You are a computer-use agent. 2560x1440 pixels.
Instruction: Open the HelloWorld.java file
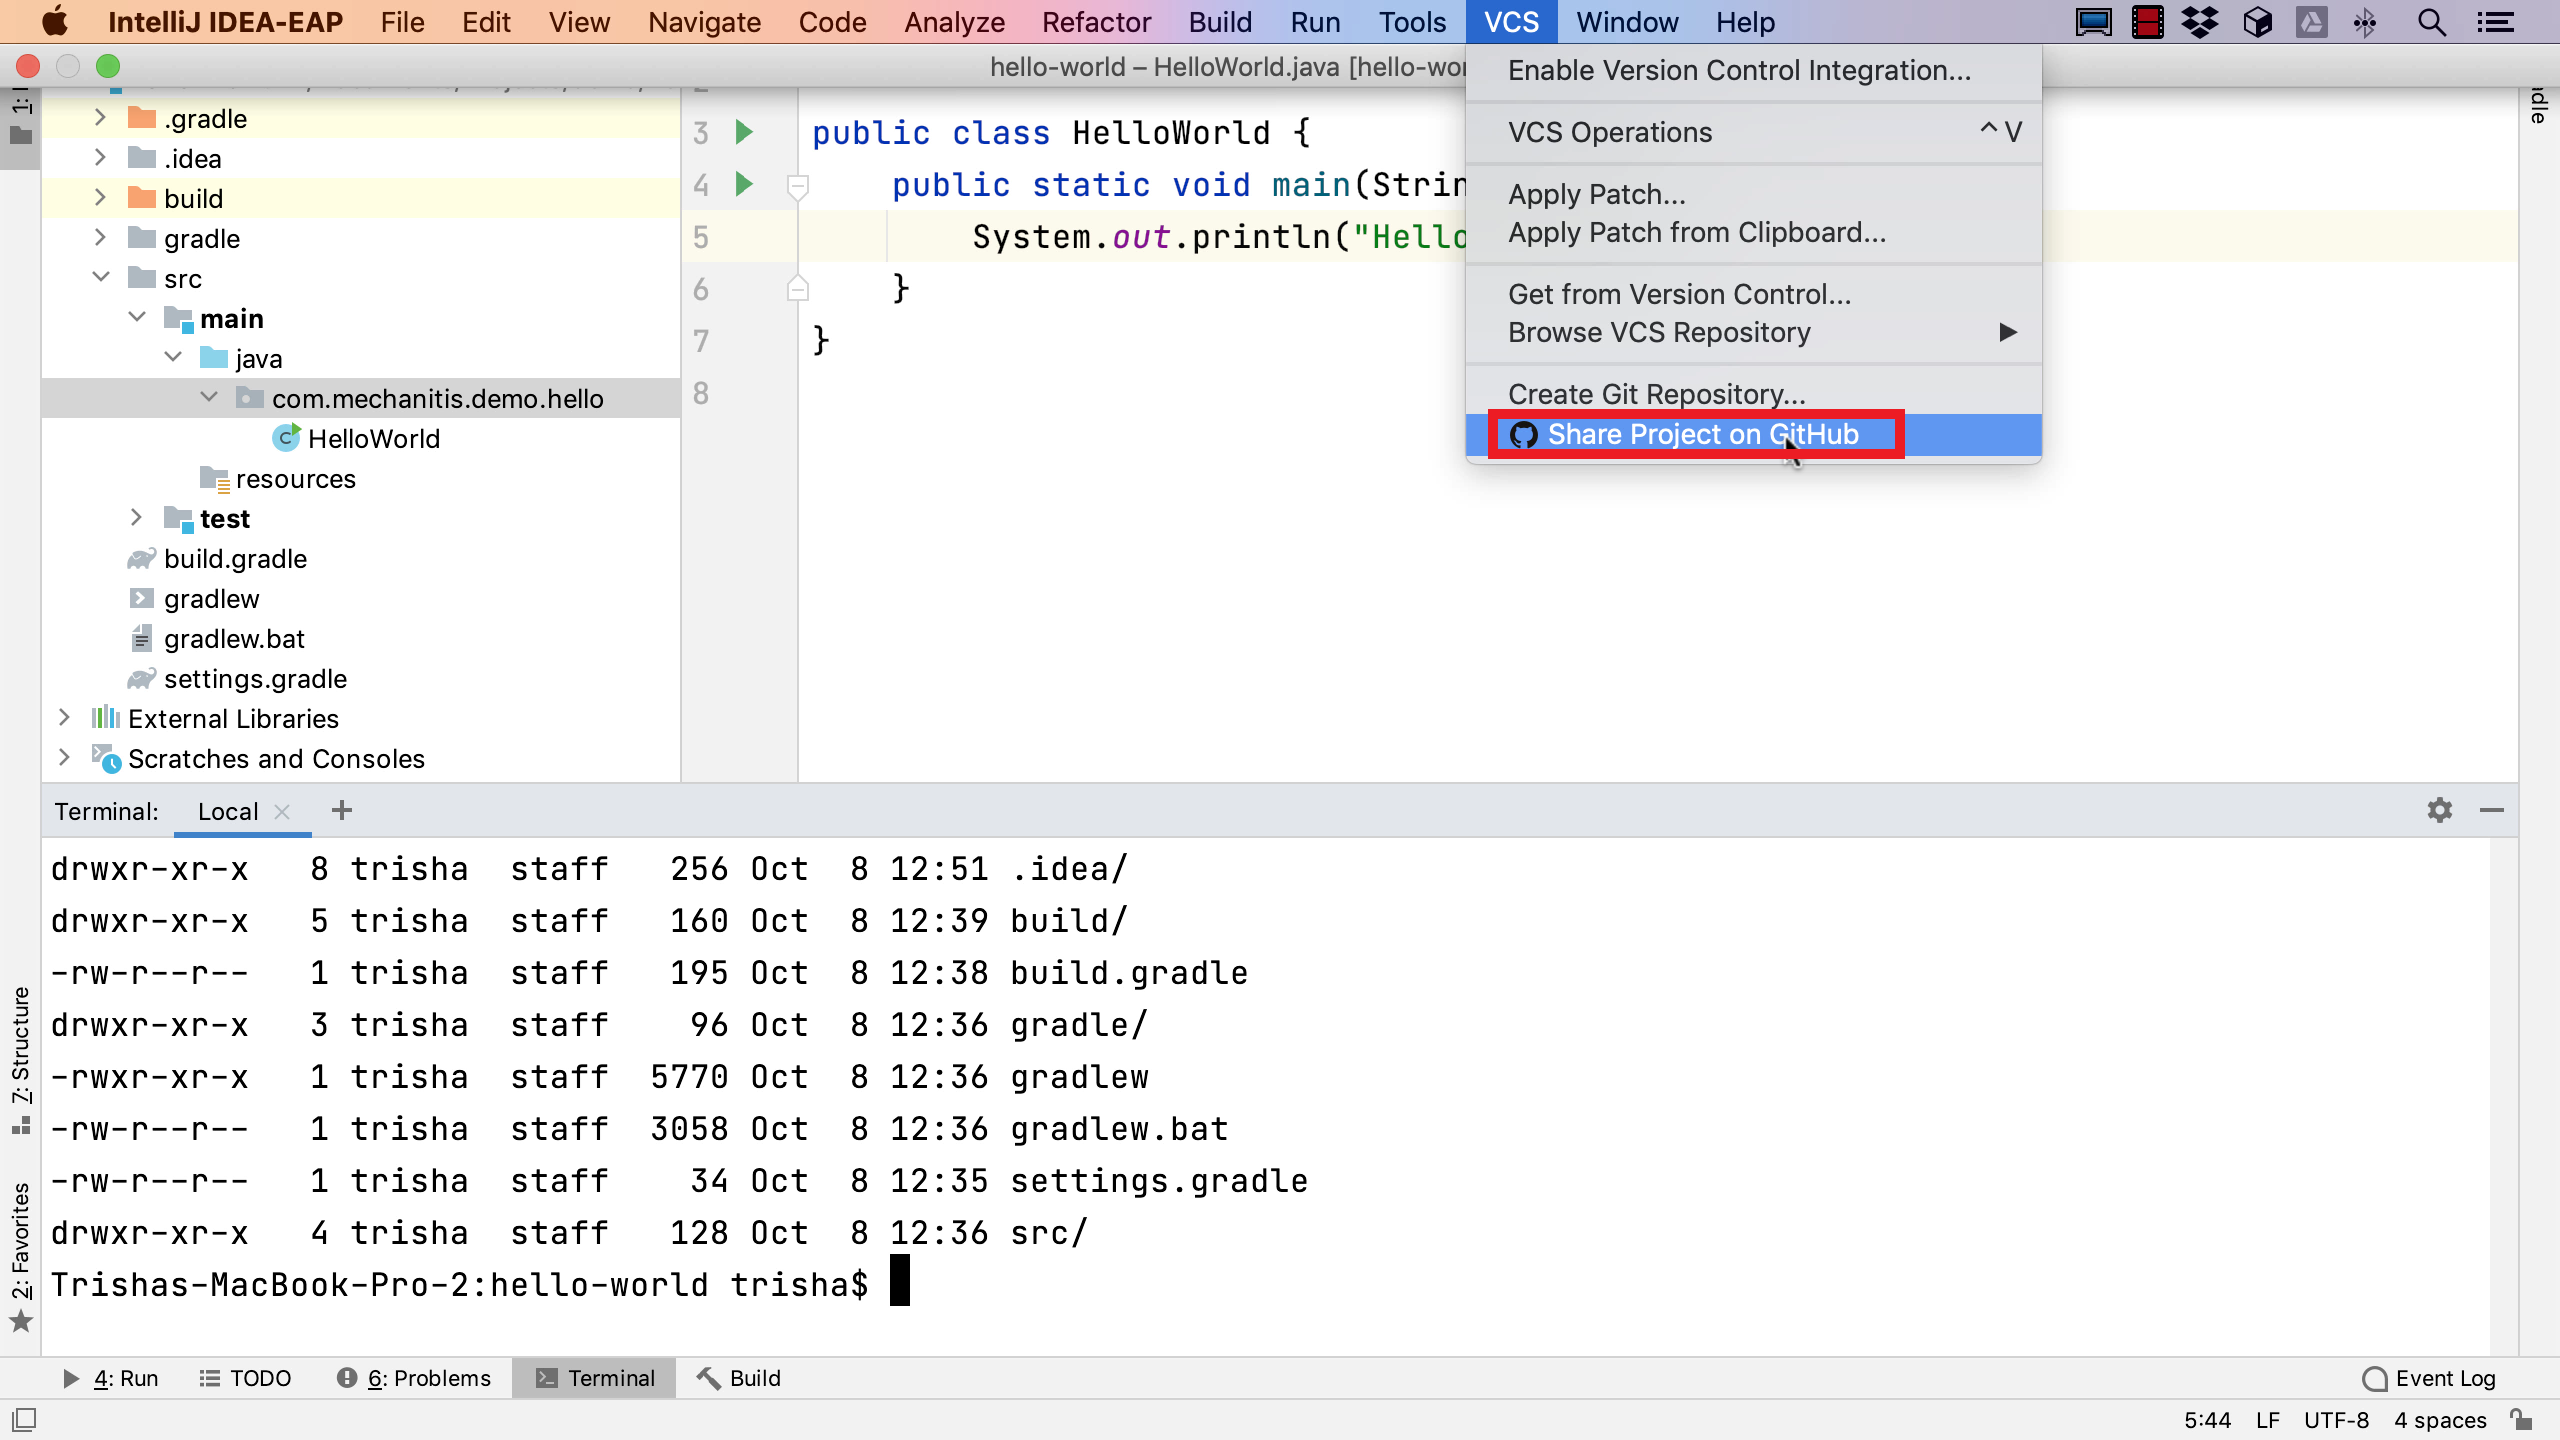click(x=373, y=438)
